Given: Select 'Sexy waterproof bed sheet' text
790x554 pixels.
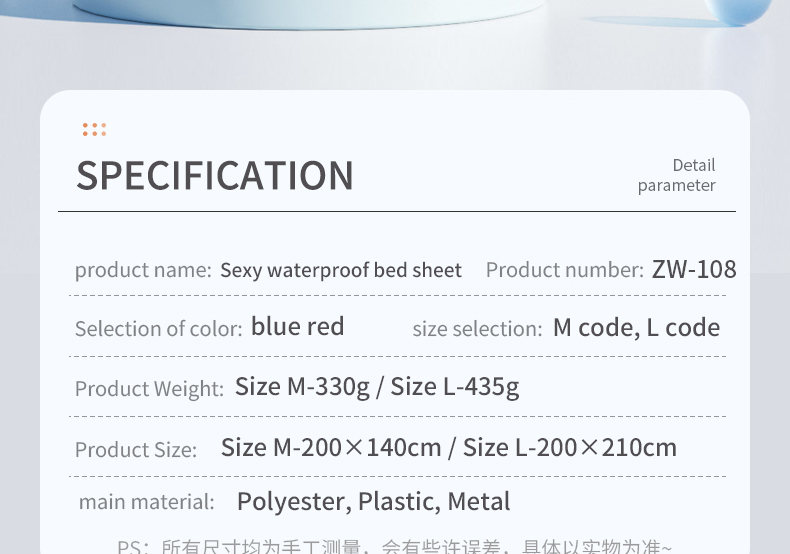Looking at the screenshot, I should [341, 270].
